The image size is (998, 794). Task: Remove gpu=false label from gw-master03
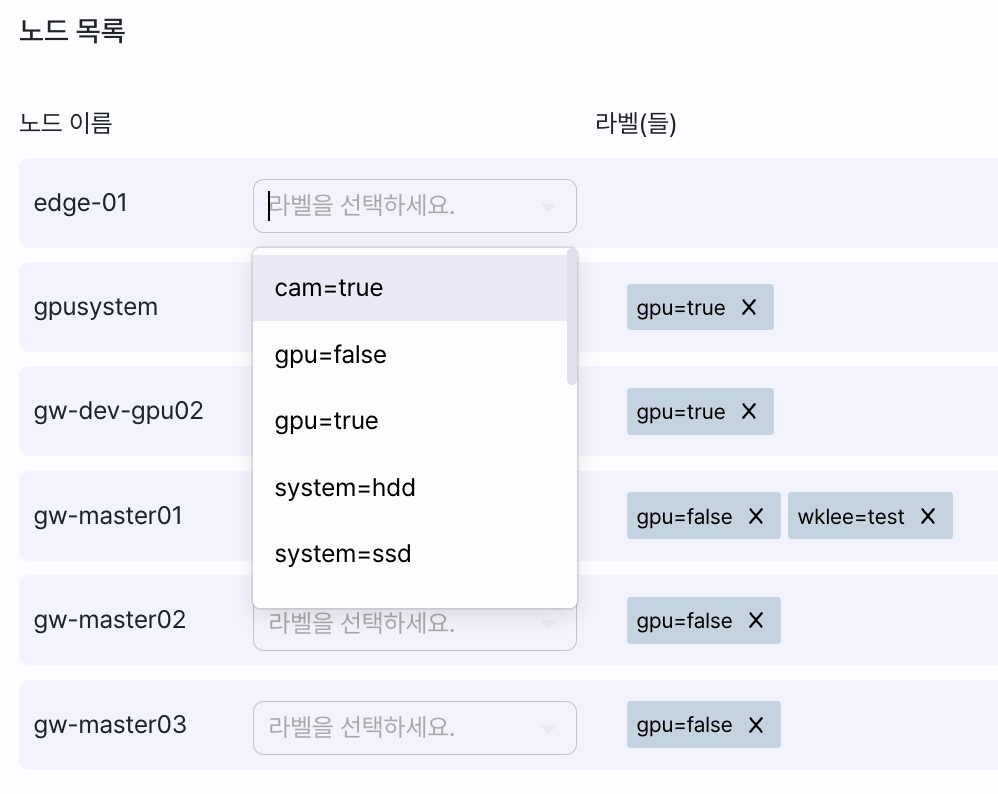[x=756, y=725]
